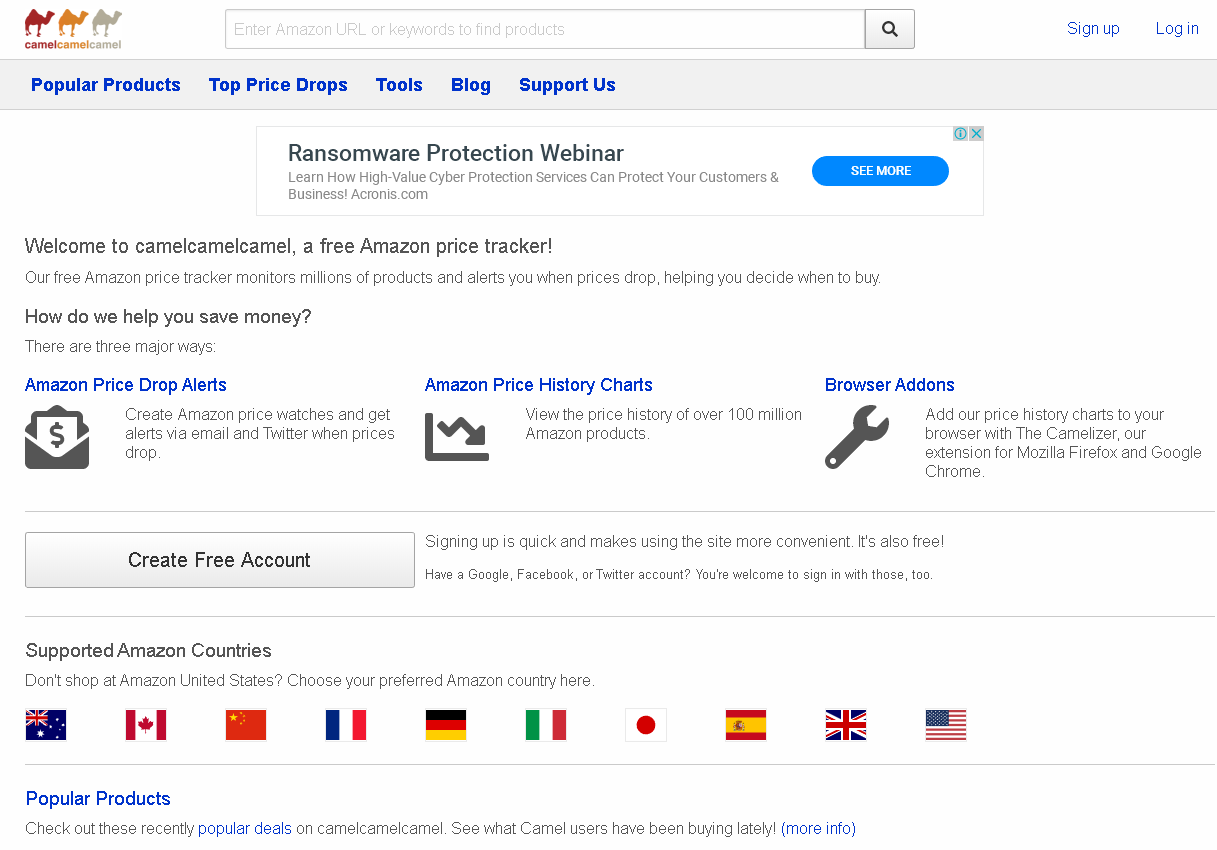
Task: Click the Create Free Account button
Action: point(219,560)
